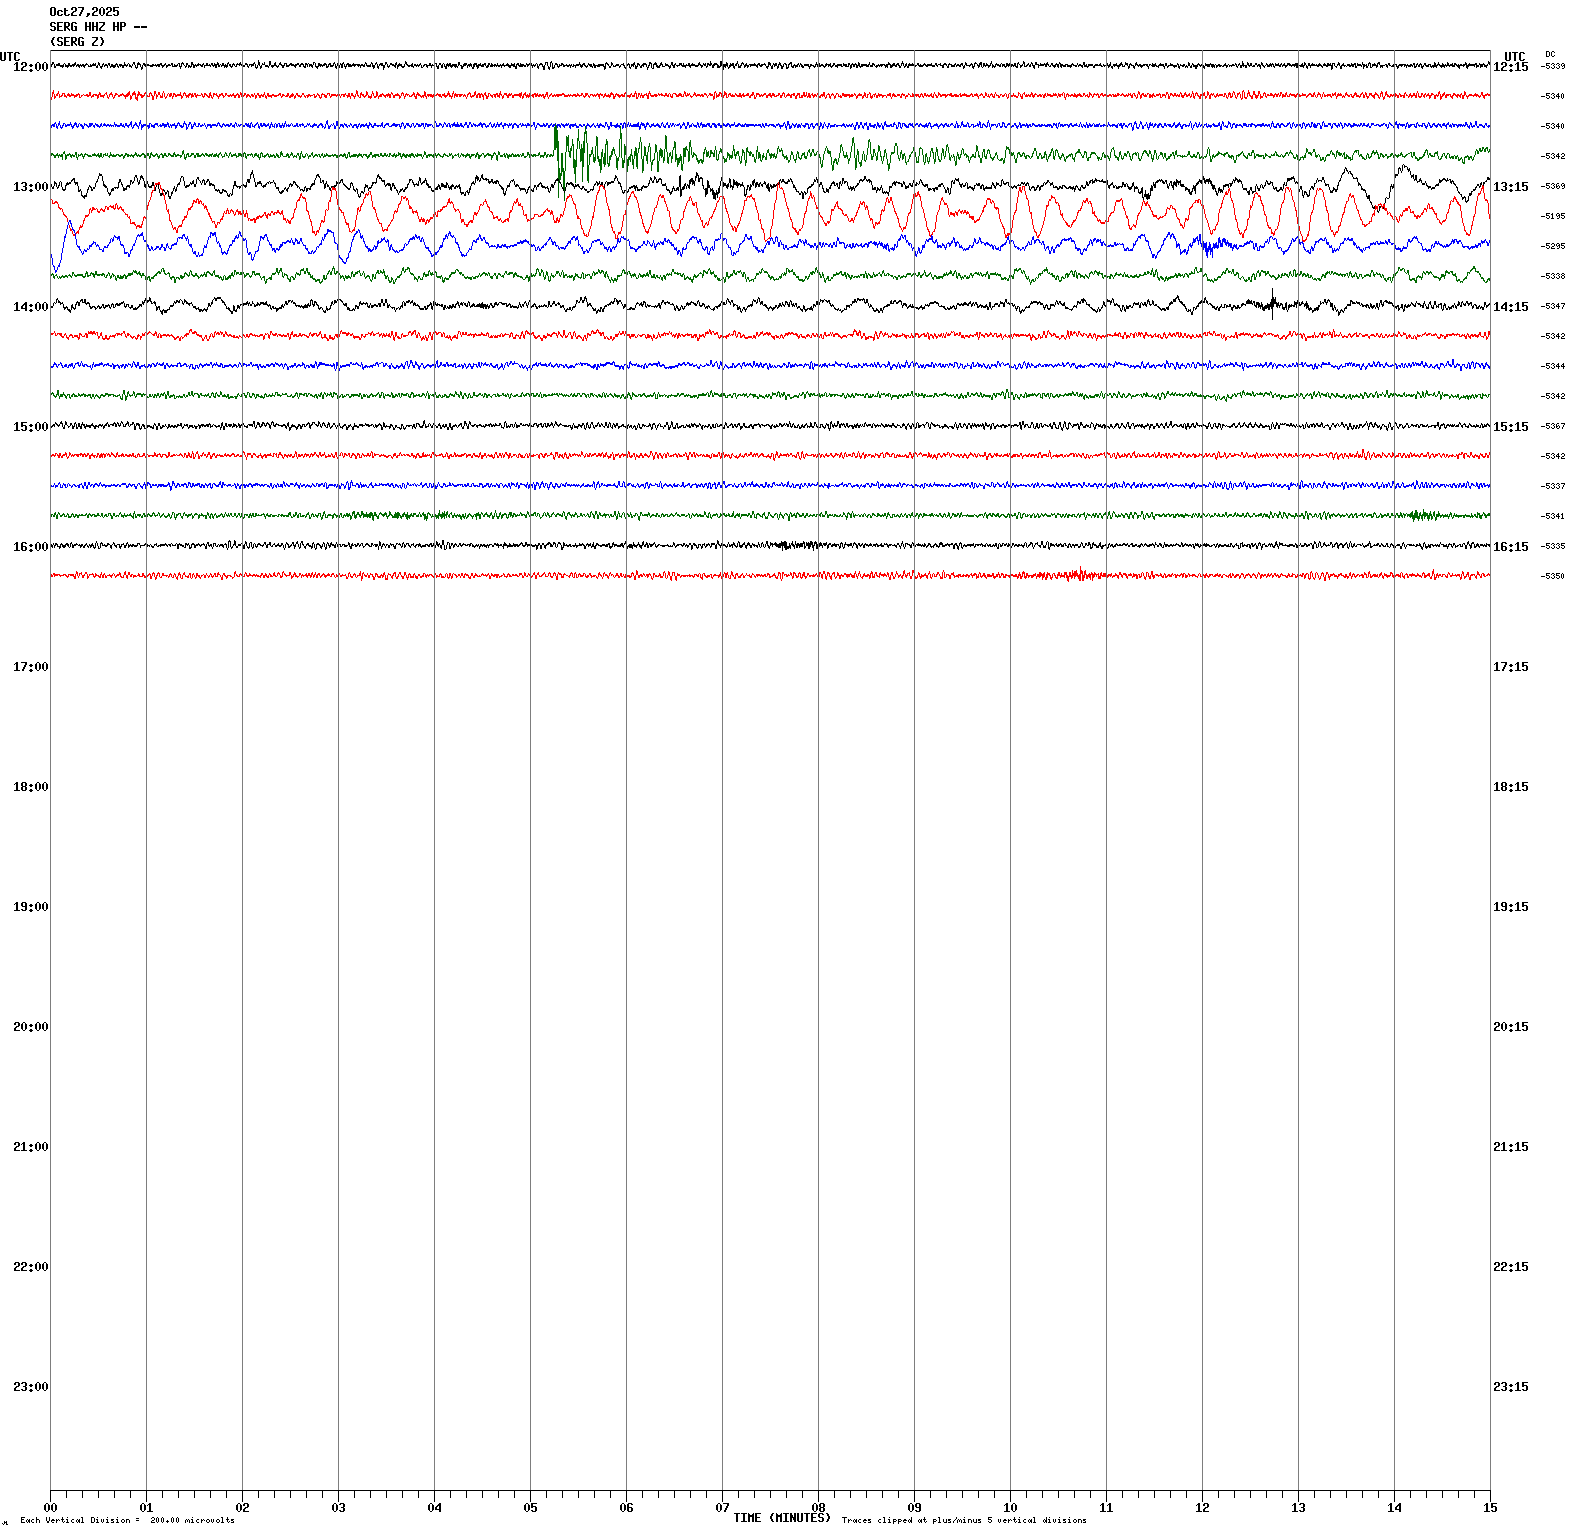
Task: Click the Oct27,2025 date header
Action: (x=84, y=12)
